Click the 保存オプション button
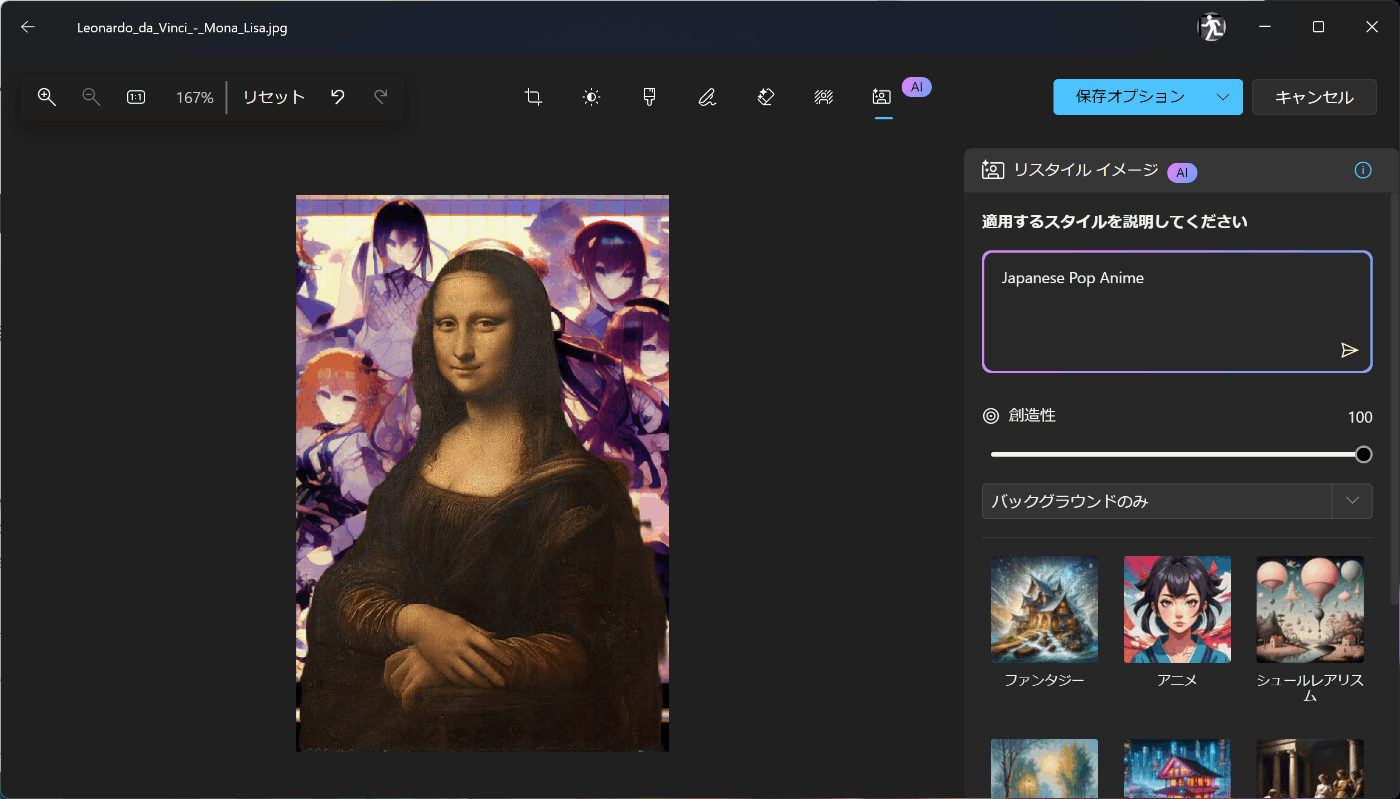The image size is (1400, 799). click(1130, 97)
